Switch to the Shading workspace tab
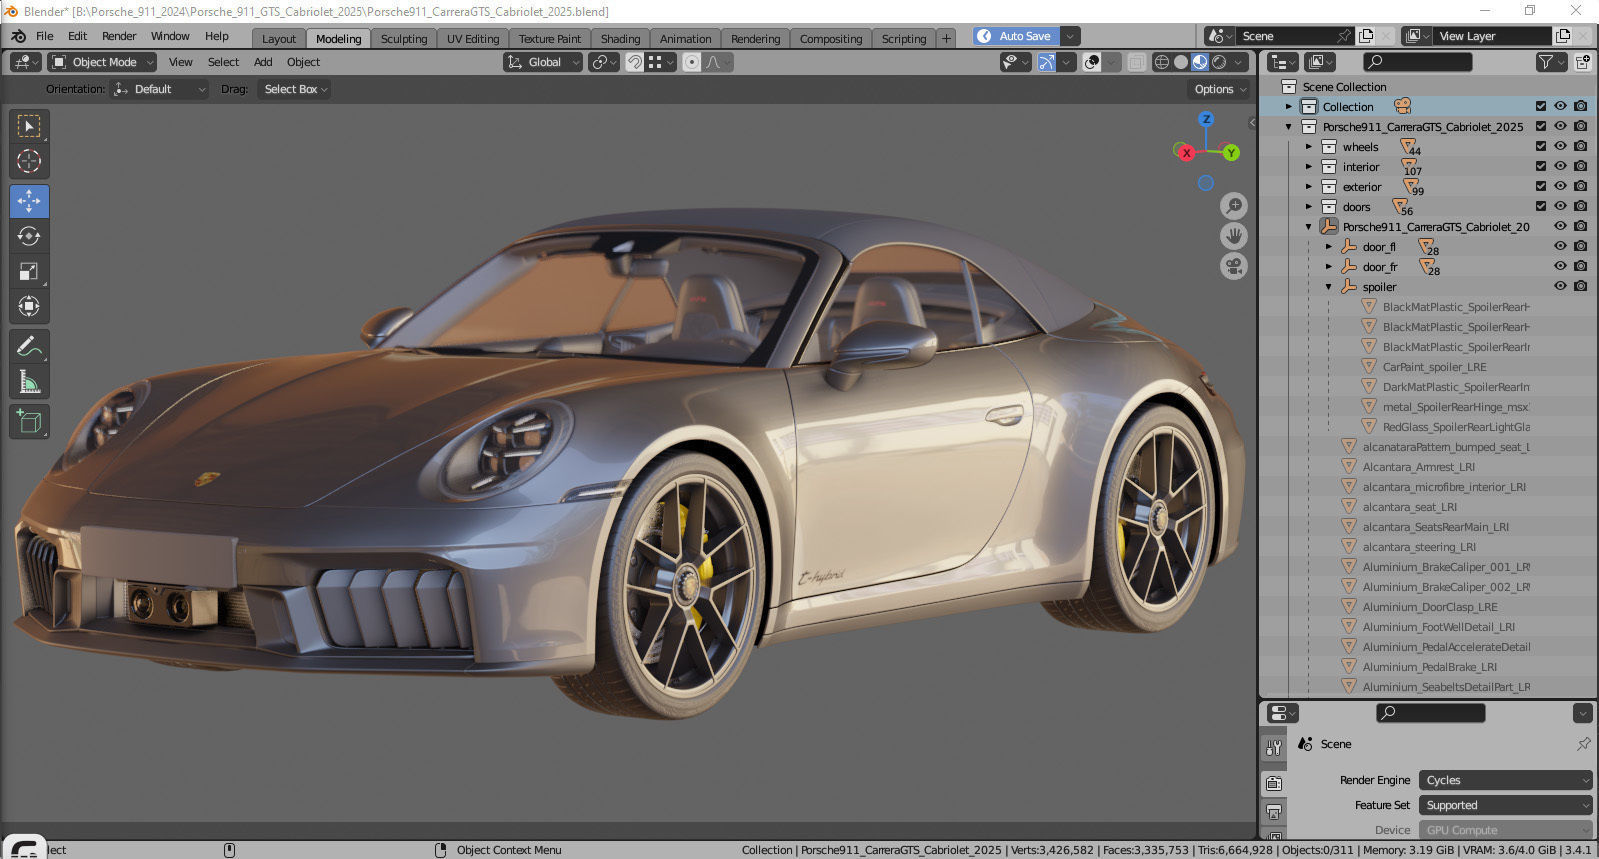The image size is (1599, 859). (620, 39)
